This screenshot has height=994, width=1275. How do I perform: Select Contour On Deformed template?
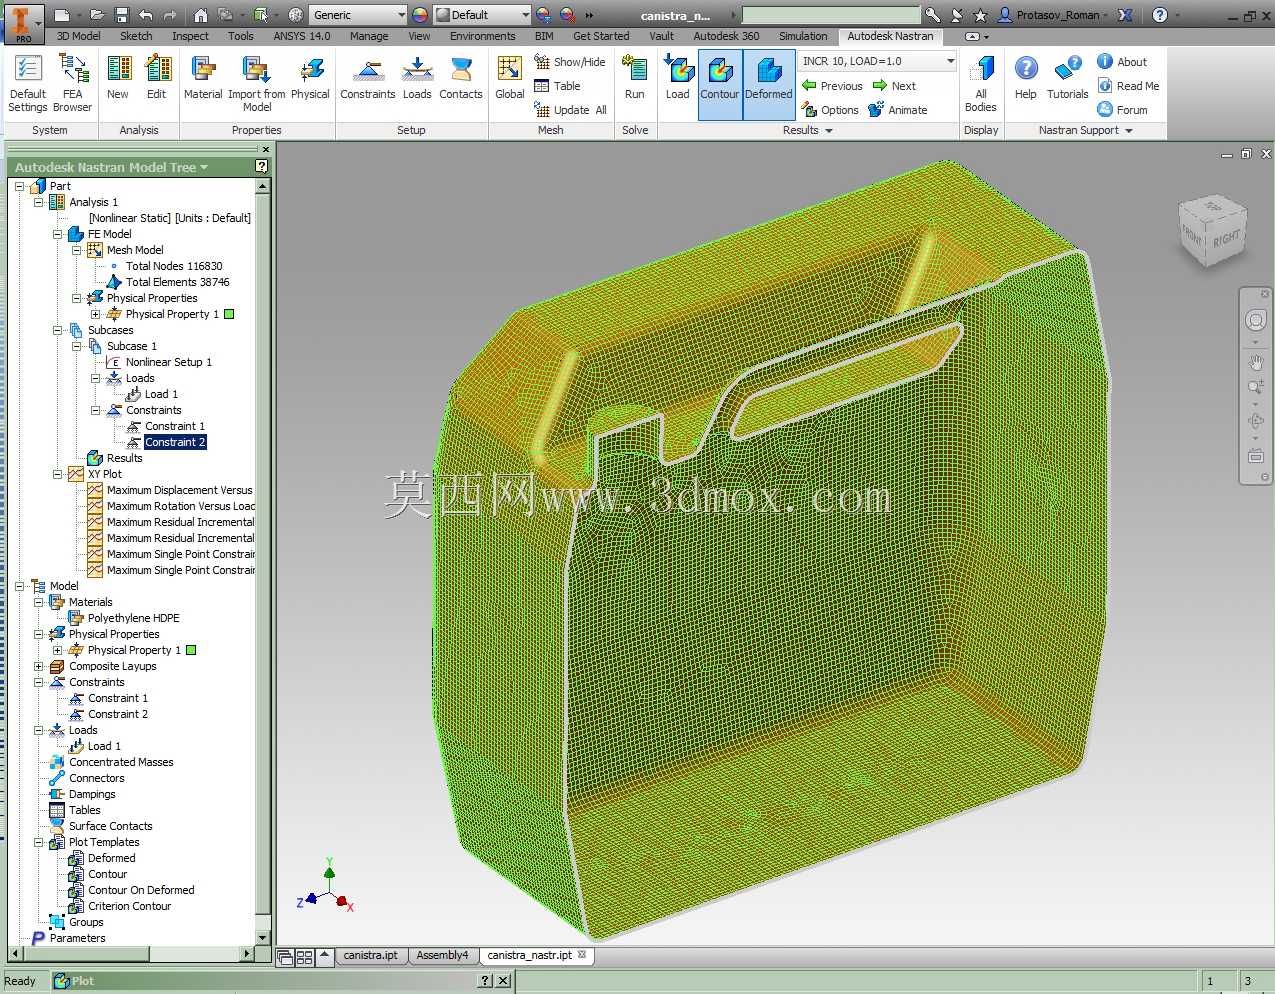coord(141,890)
